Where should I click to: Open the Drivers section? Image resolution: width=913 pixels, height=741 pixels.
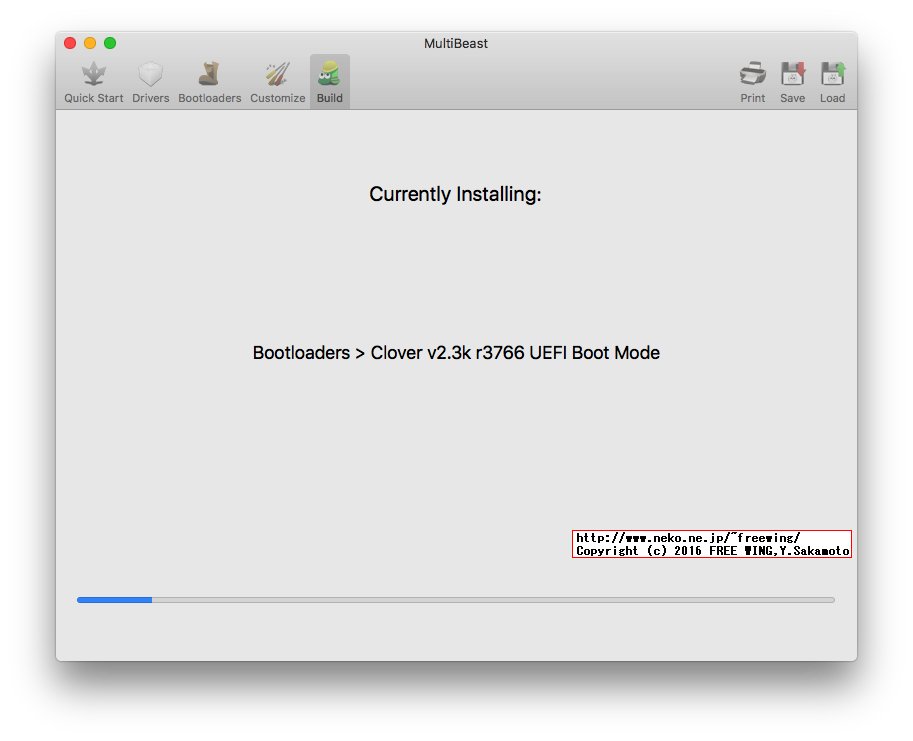coord(150,82)
